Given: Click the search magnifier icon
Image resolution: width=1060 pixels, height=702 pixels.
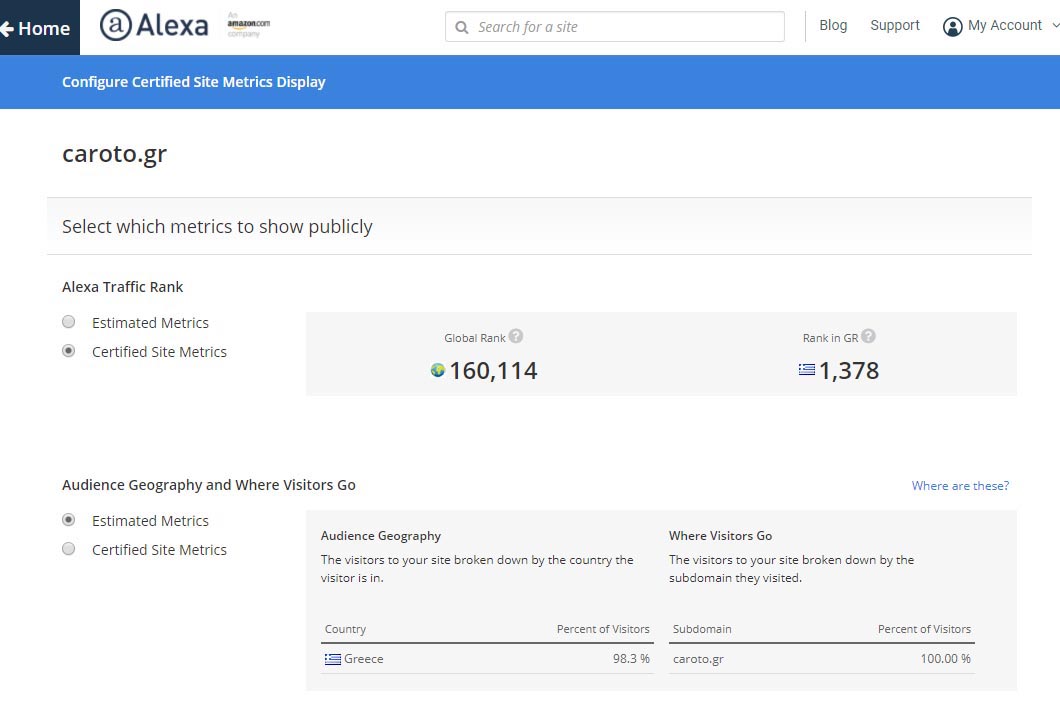Looking at the screenshot, I should 462,28.
